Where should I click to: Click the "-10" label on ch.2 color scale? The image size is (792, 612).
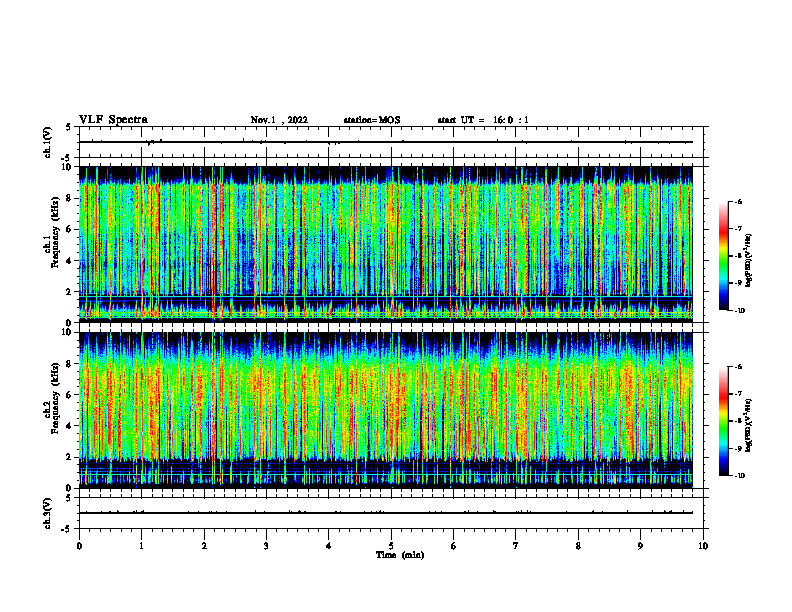click(x=740, y=476)
